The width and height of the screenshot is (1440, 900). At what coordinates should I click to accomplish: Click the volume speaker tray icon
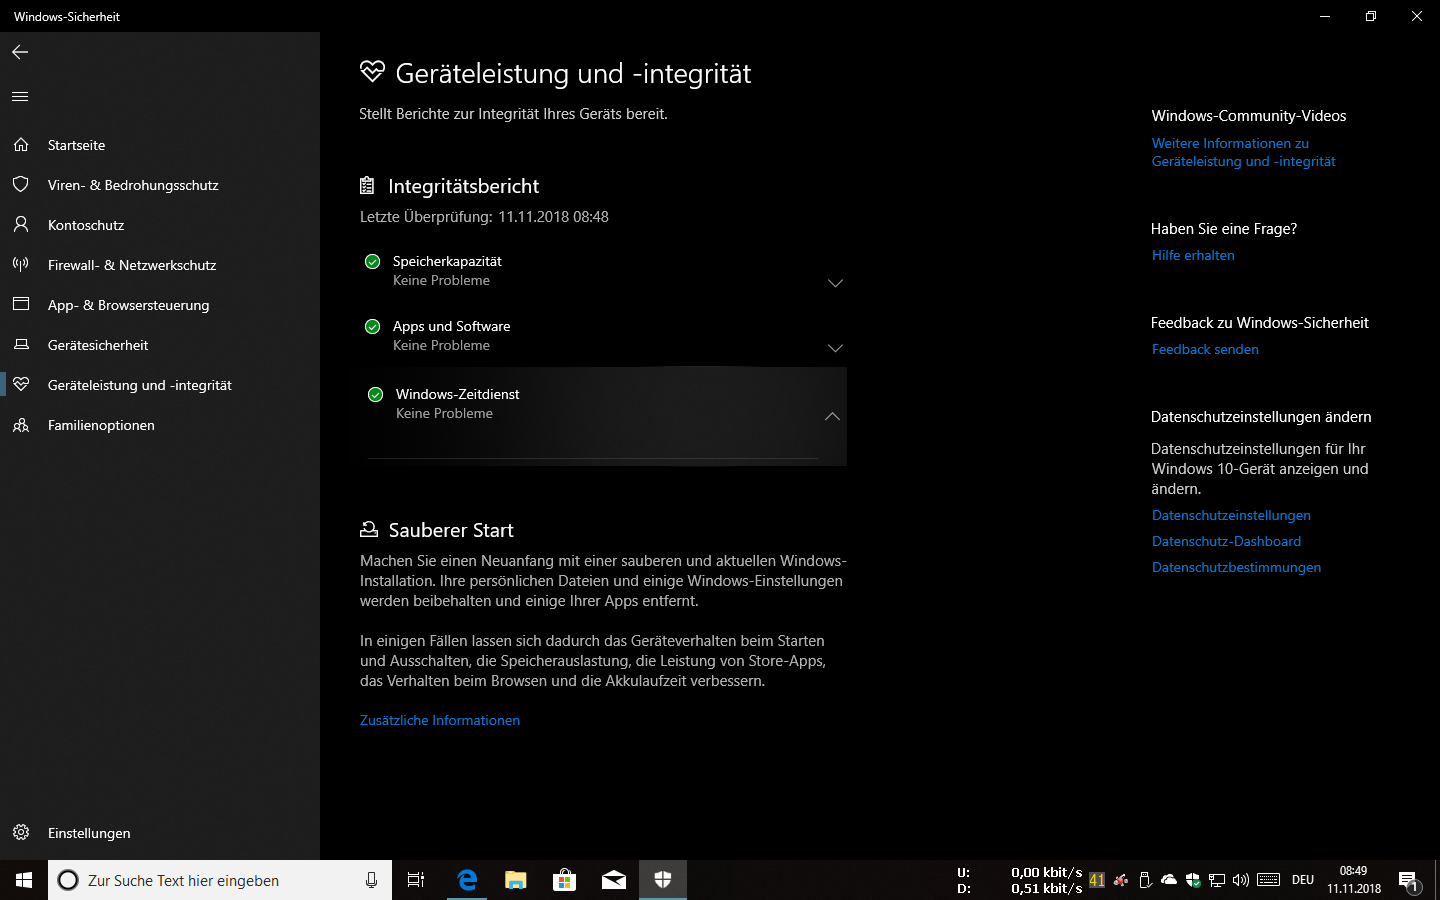click(x=1241, y=880)
